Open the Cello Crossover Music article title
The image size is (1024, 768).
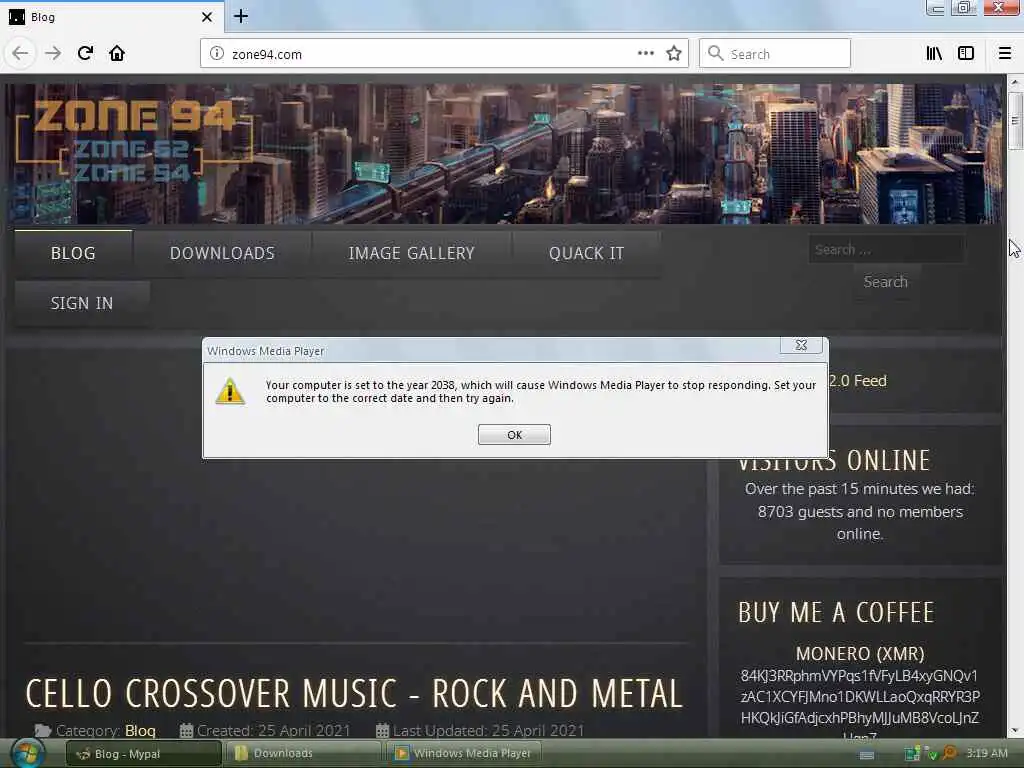tap(354, 694)
